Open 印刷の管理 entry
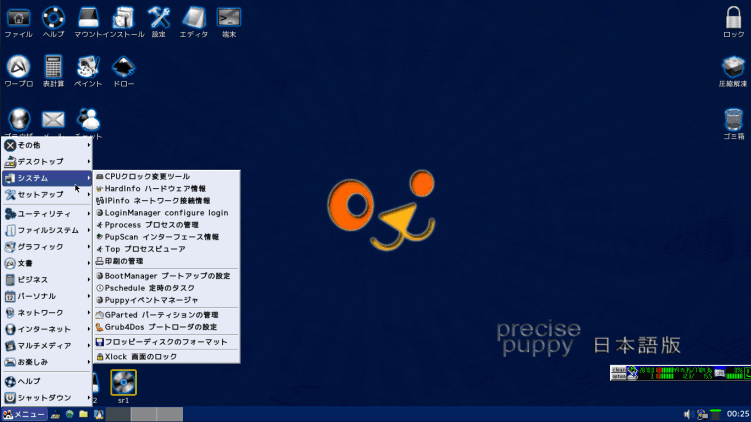Screen dimensions: 751x422 [167, 261]
